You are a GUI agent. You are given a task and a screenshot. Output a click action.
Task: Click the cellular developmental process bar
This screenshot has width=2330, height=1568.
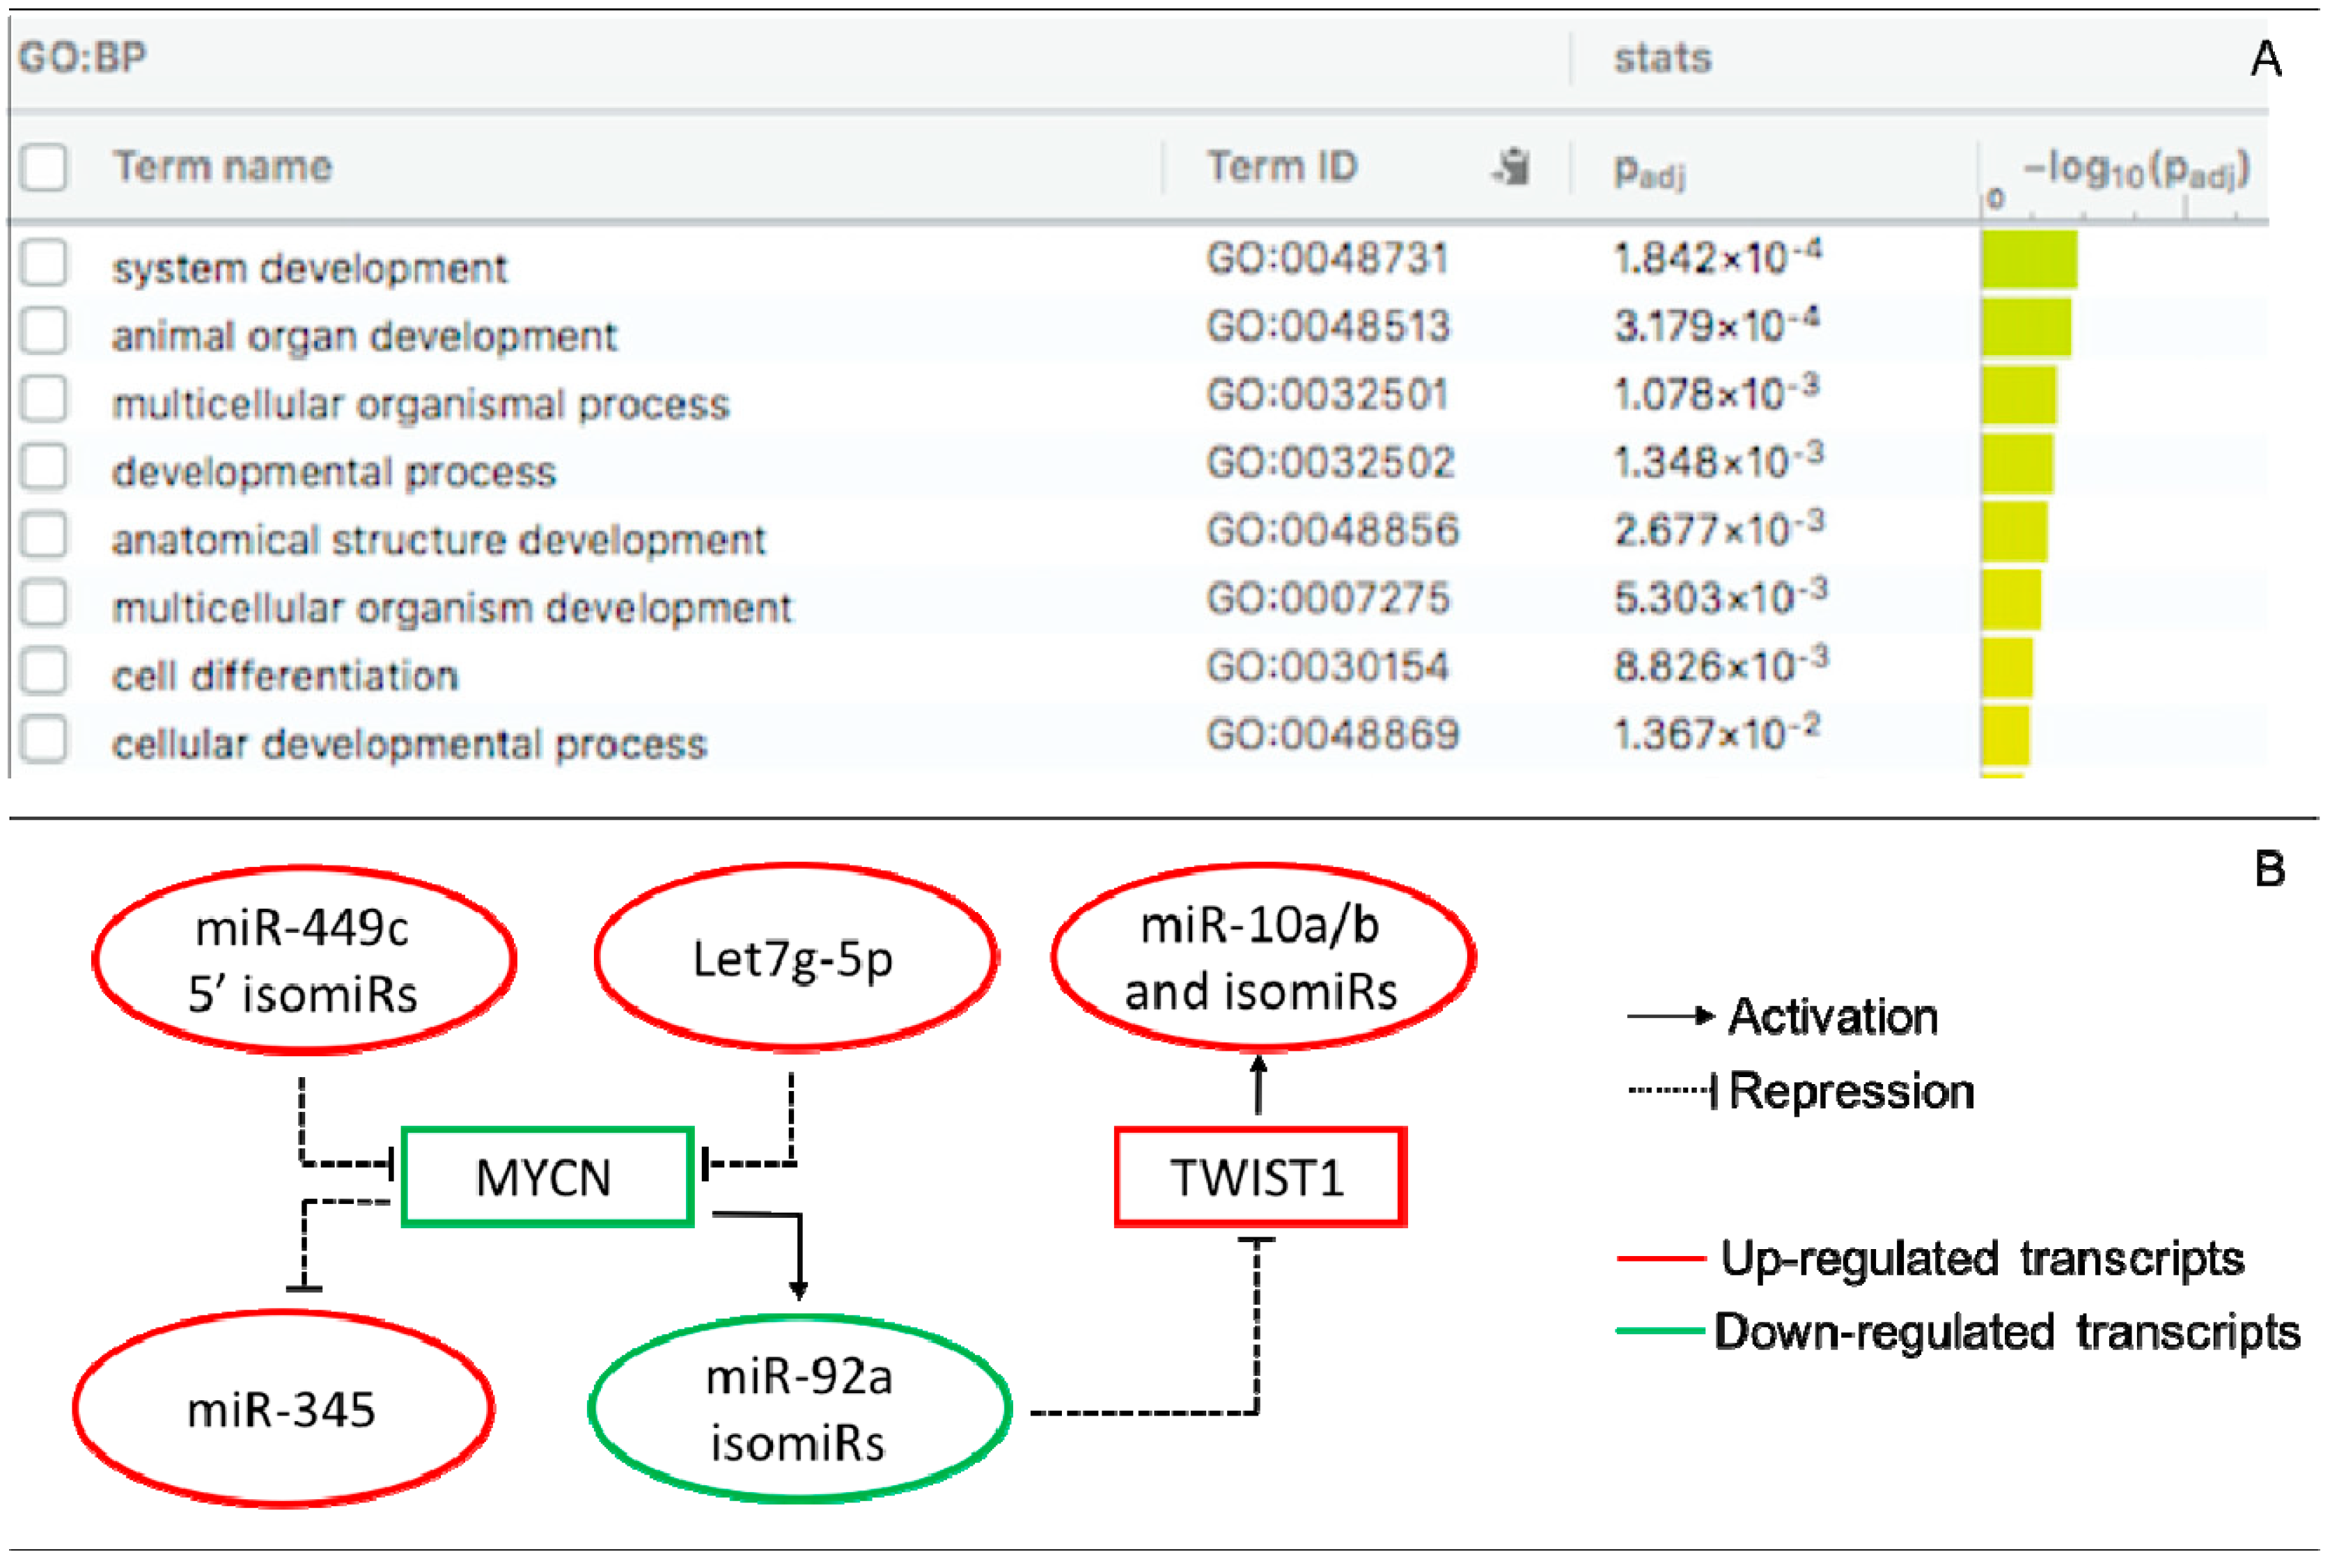pos(2005,735)
